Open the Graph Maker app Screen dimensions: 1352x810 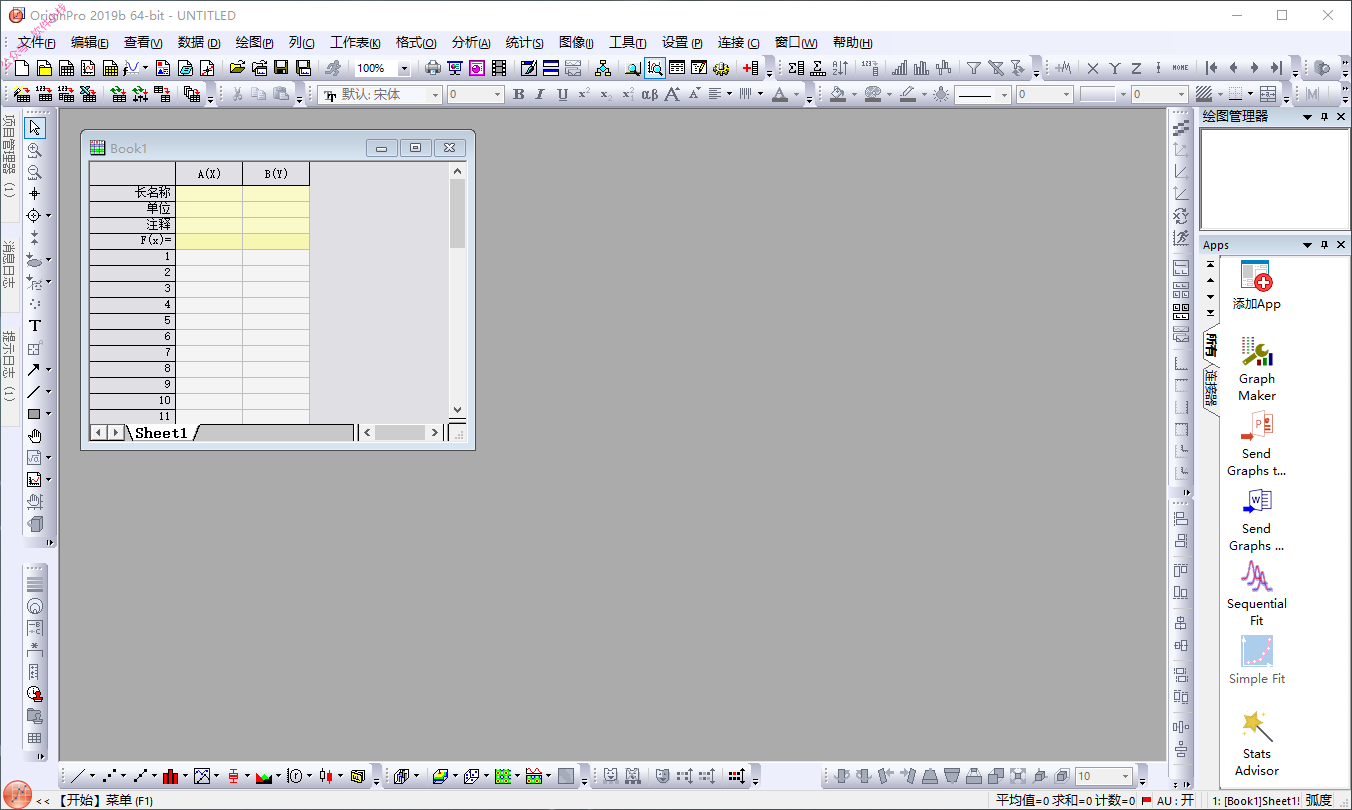tap(1256, 369)
